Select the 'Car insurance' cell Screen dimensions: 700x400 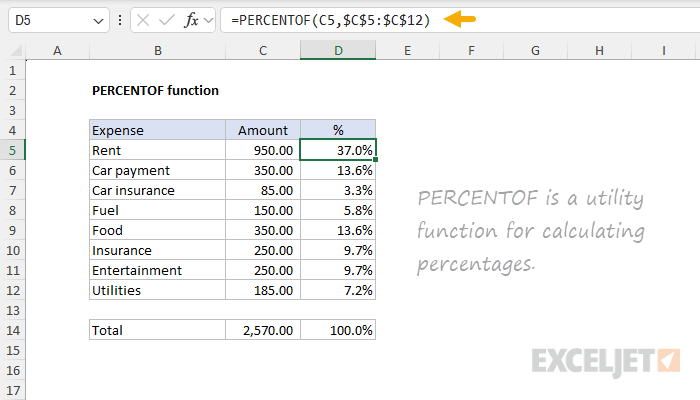pos(158,191)
